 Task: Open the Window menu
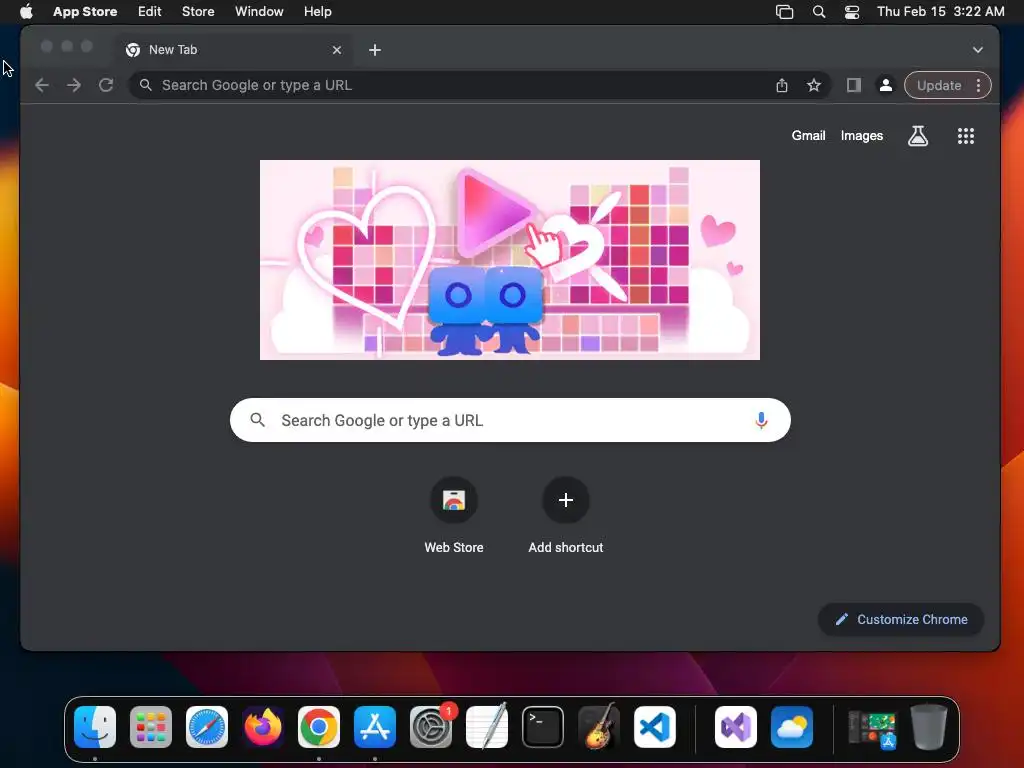coord(259,12)
